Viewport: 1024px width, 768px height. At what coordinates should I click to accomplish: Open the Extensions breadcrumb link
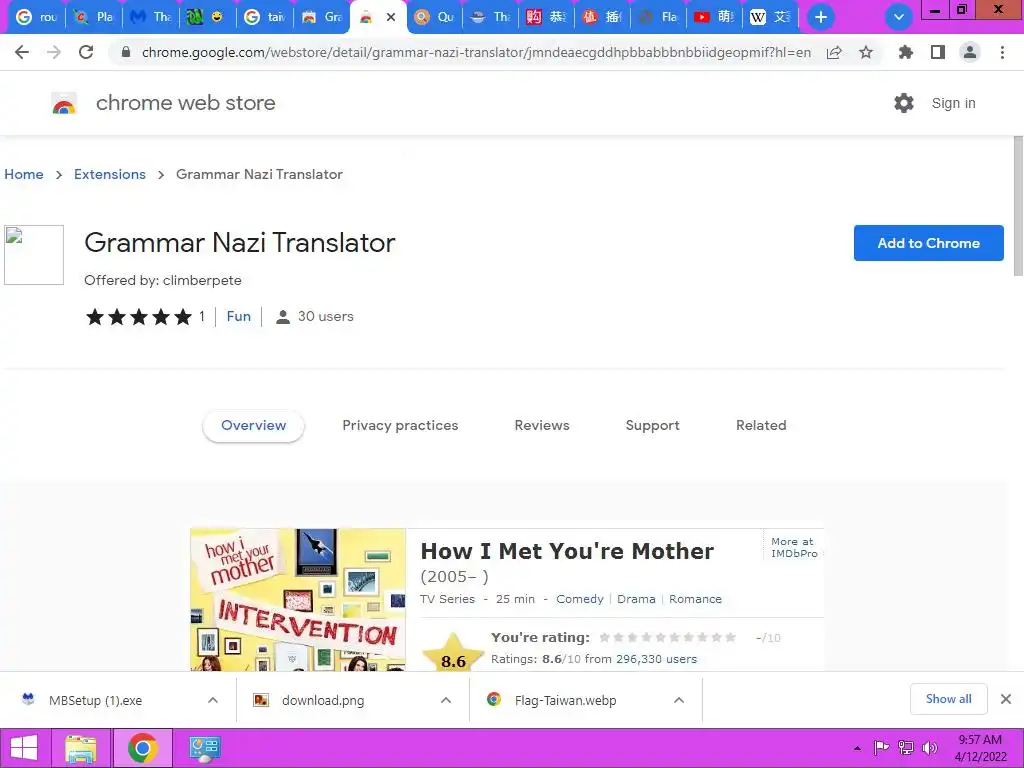110,174
